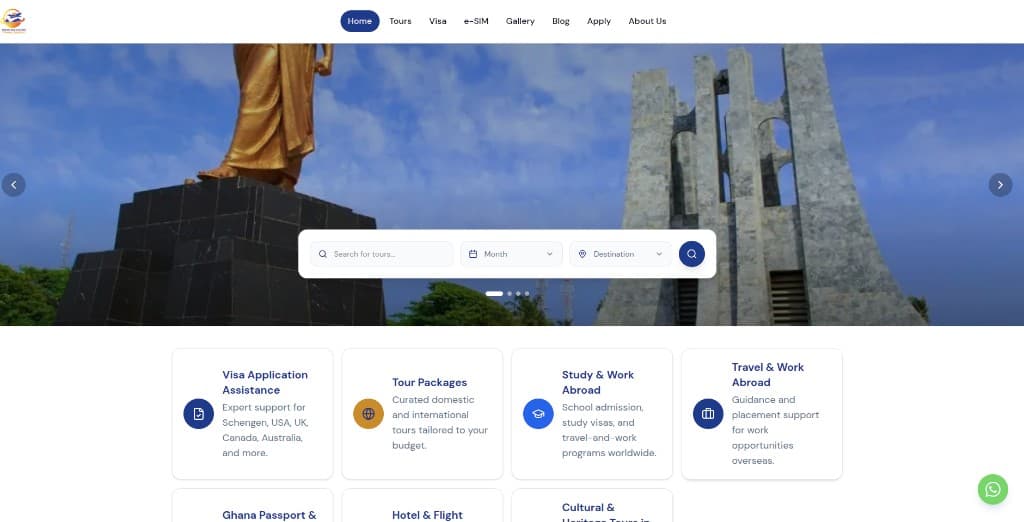Viewport: 1024px width, 522px height.
Task: Open the Tours menu item
Action: pyautogui.click(x=400, y=21)
